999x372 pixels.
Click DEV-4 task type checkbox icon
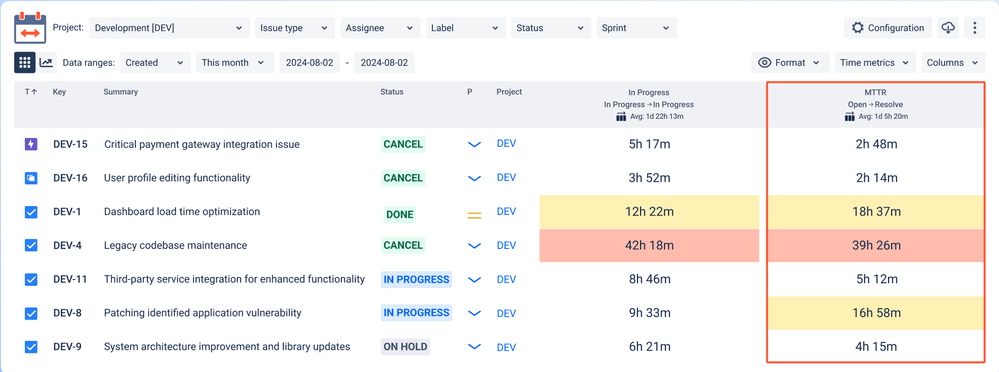(31, 245)
